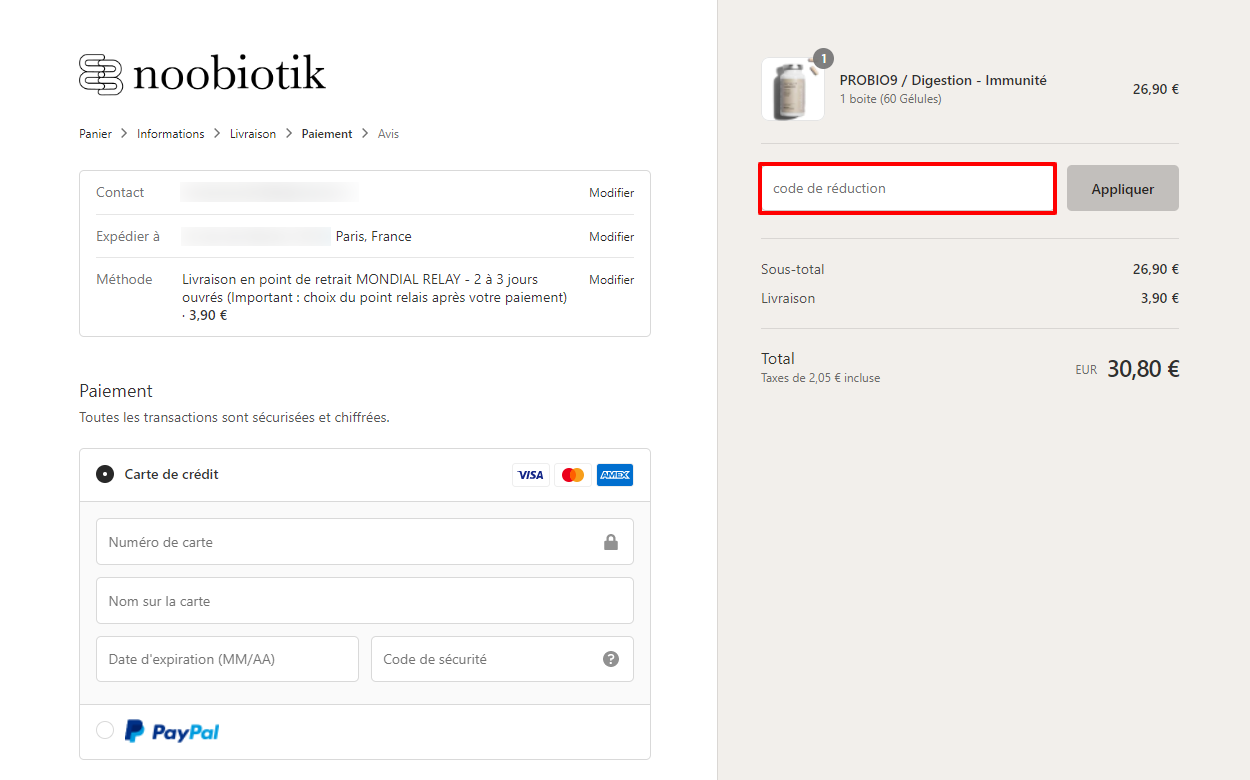Click the Appliquer discount button
1250x780 pixels.
[1123, 188]
